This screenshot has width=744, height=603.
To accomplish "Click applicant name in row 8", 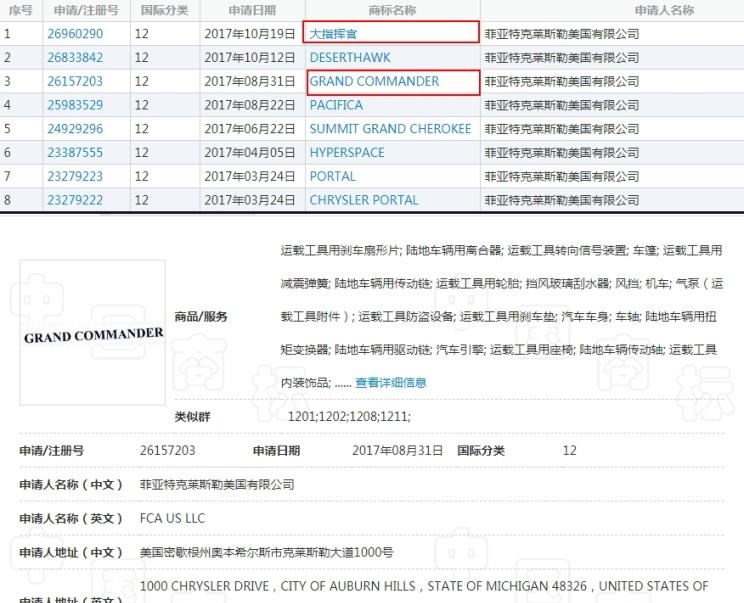I will coord(562,200).
